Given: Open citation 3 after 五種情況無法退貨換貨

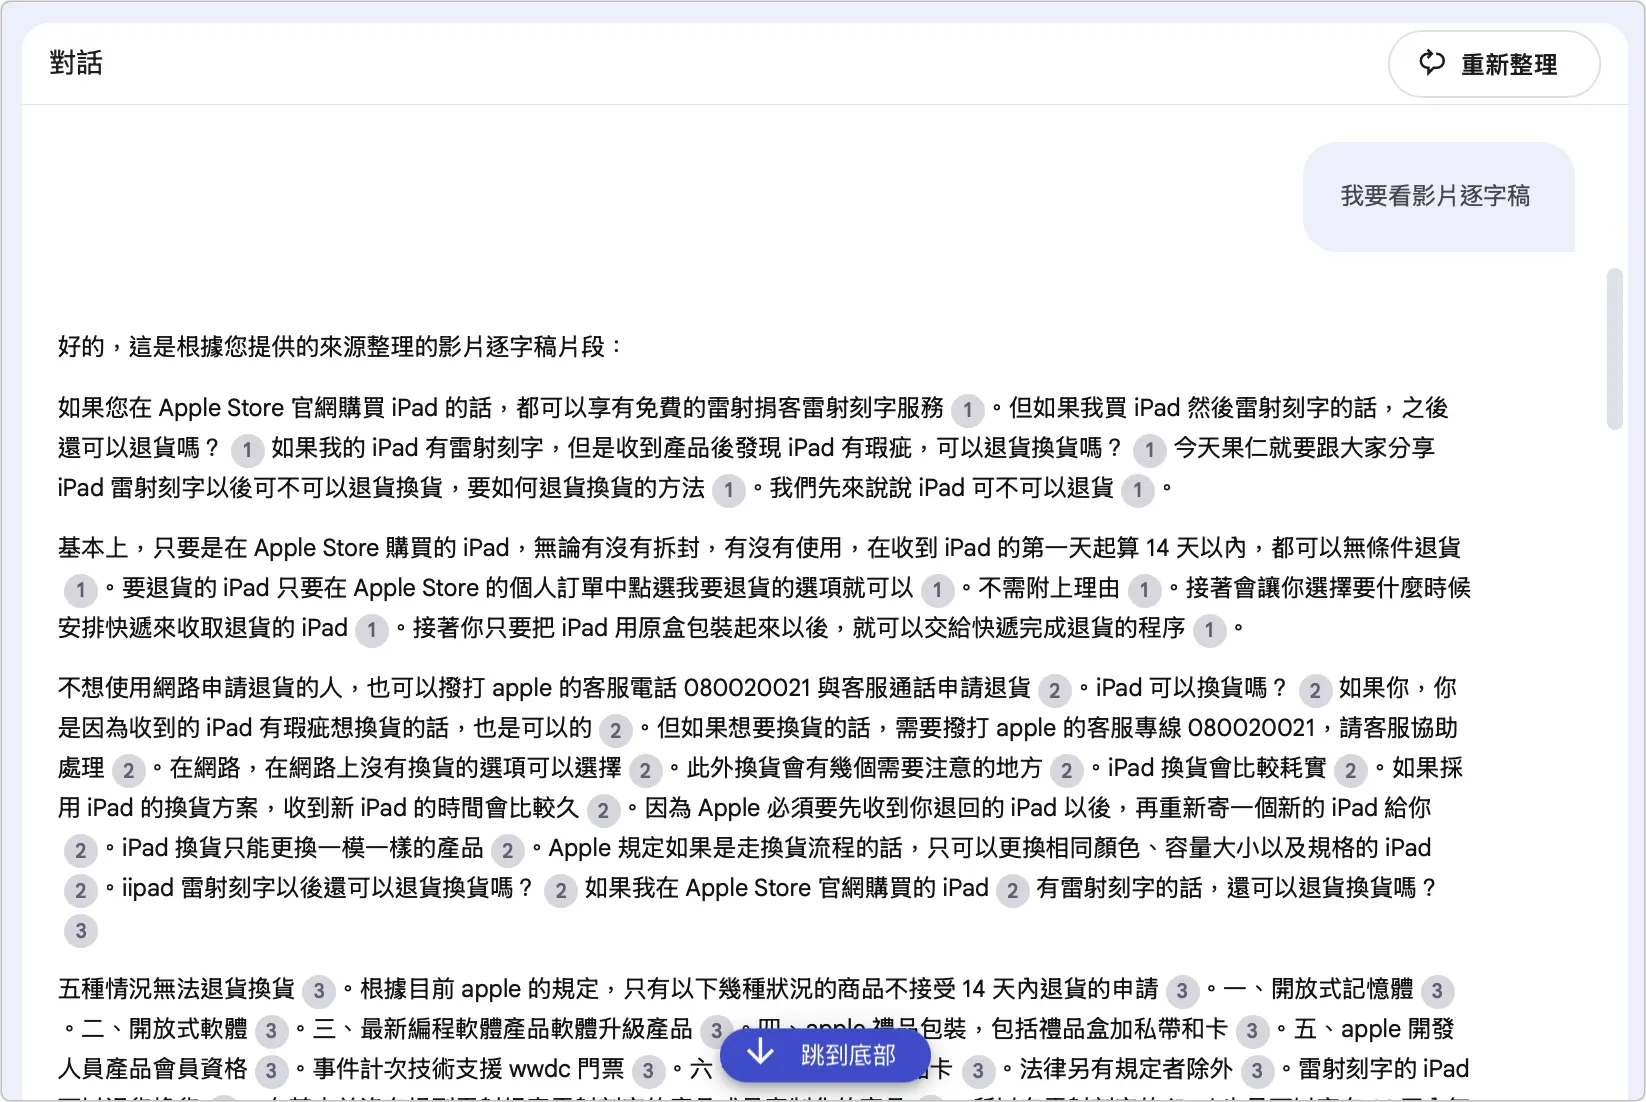Looking at the screenshot, I should [x=318, y=990].
